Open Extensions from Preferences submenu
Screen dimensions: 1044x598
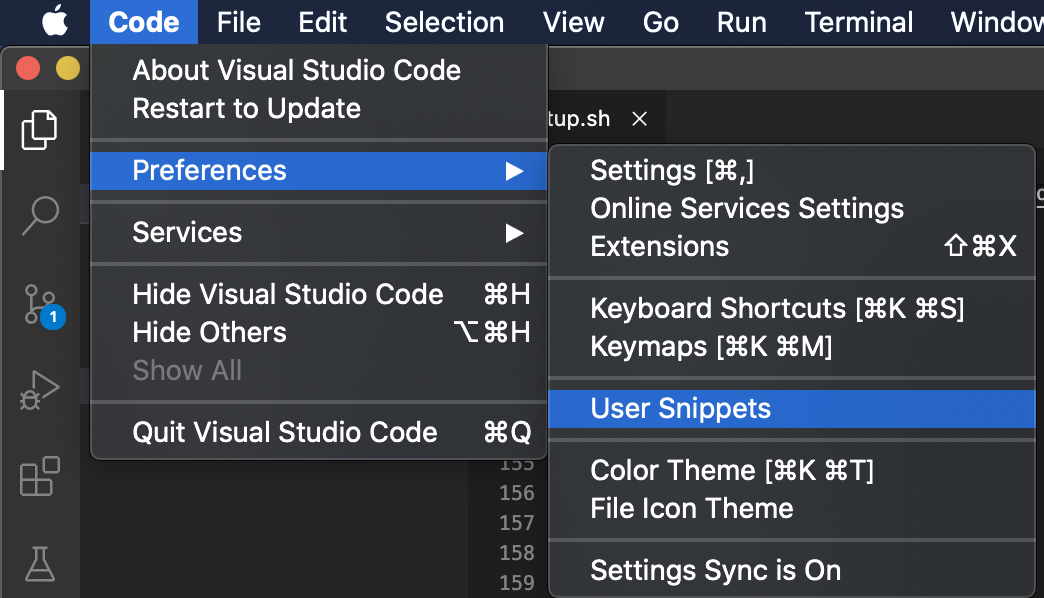coord(660,246)
